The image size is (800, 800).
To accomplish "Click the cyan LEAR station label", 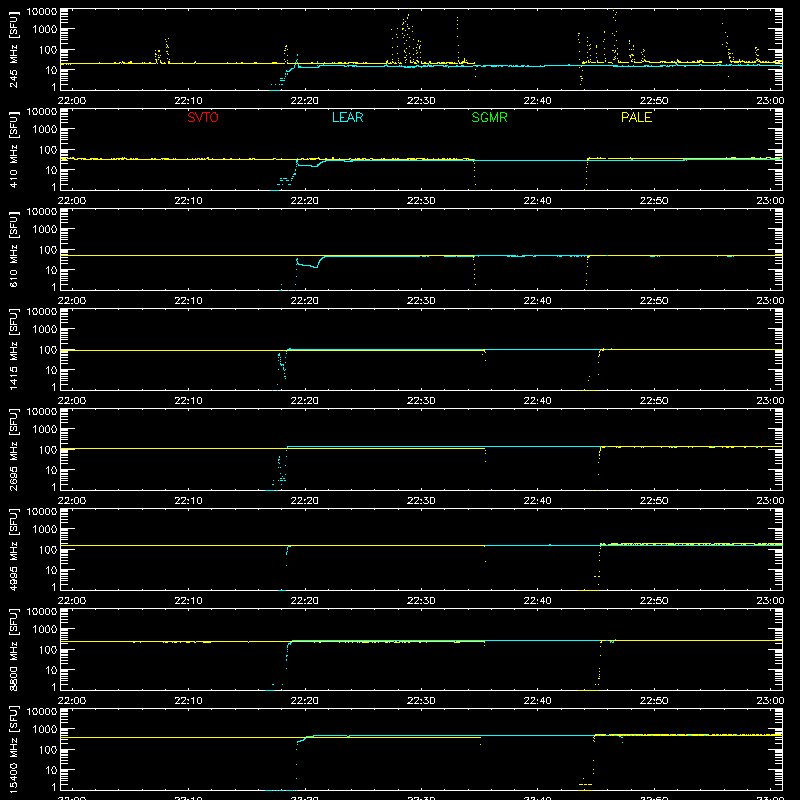I will click(x=347, y=117).
